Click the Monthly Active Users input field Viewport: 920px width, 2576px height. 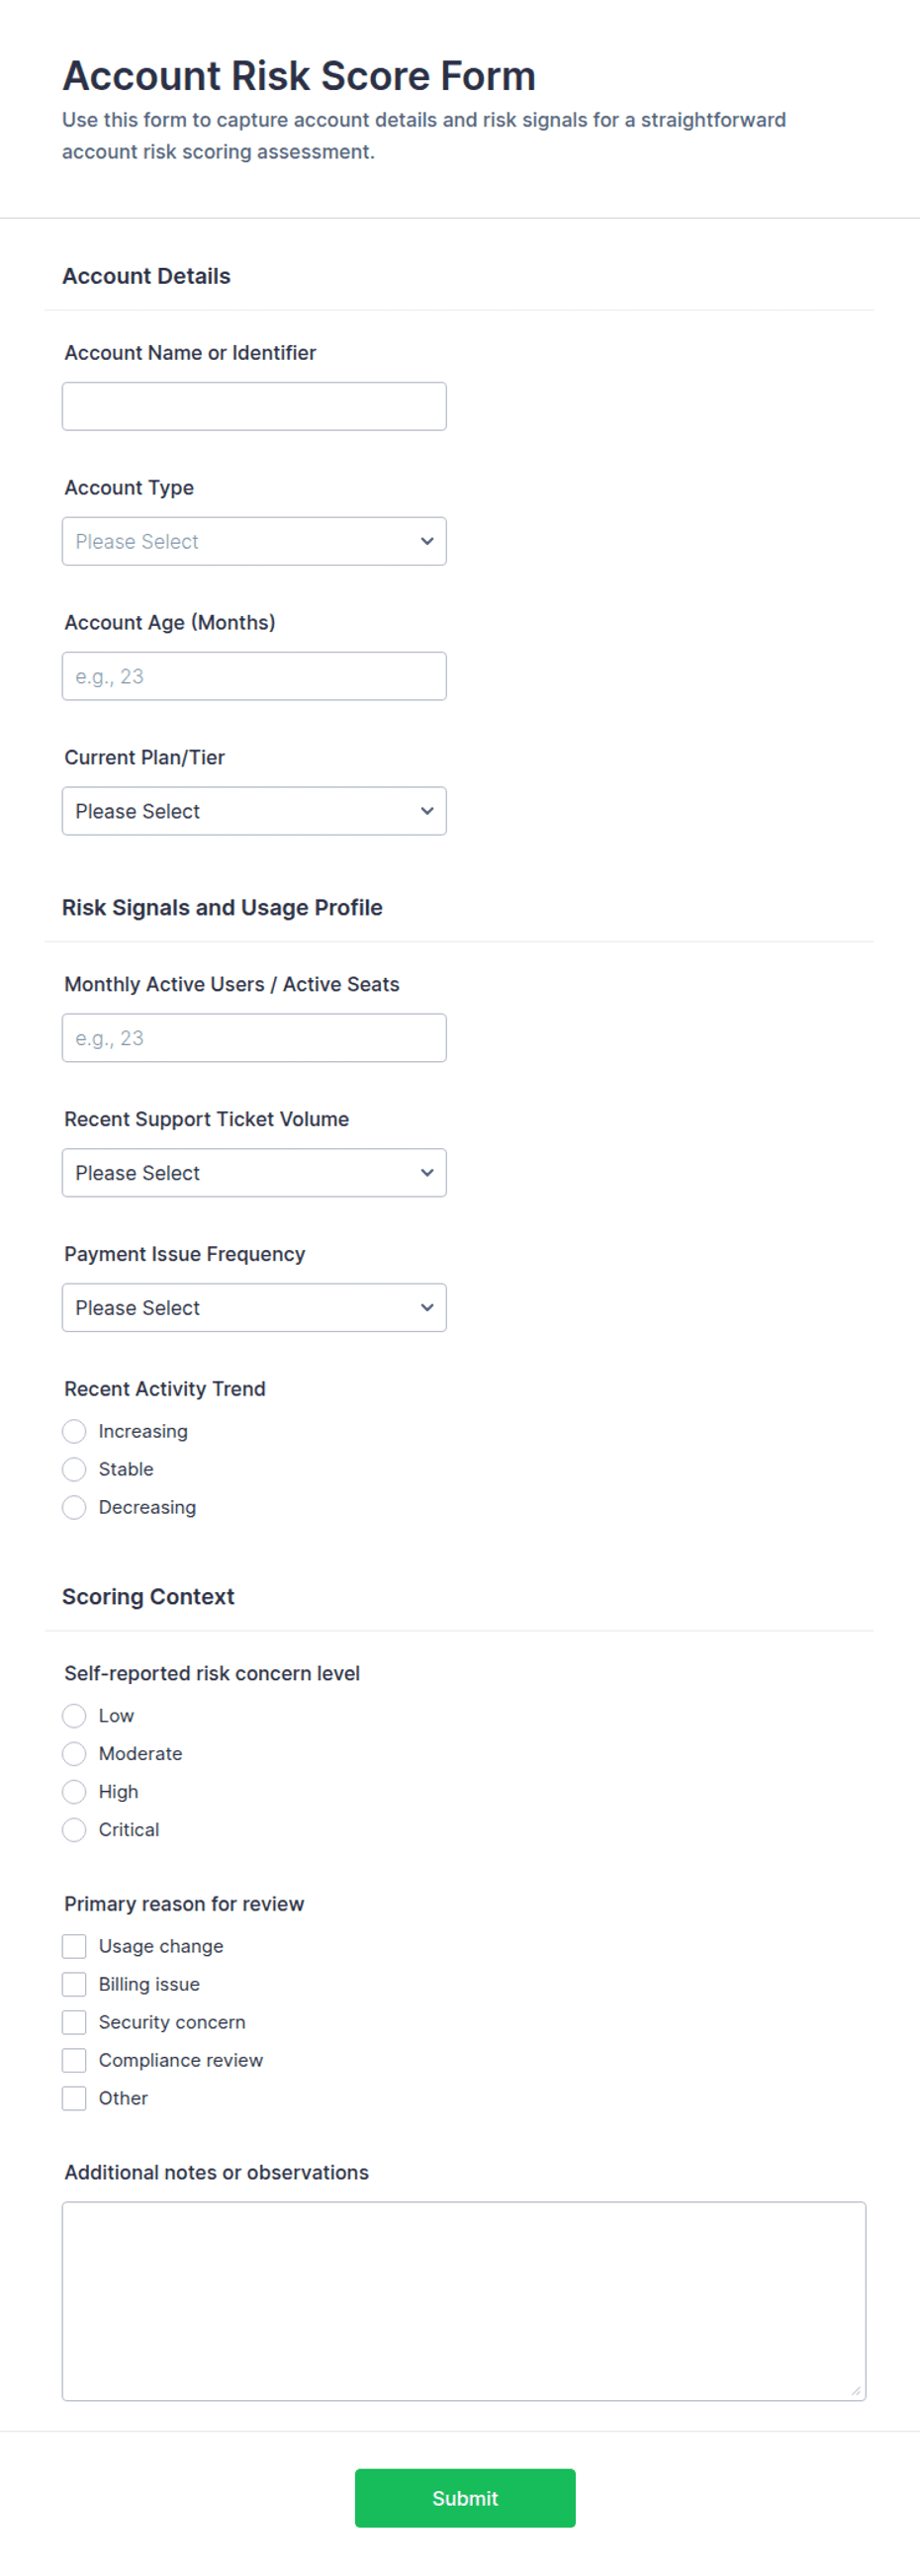[254, 1038]
